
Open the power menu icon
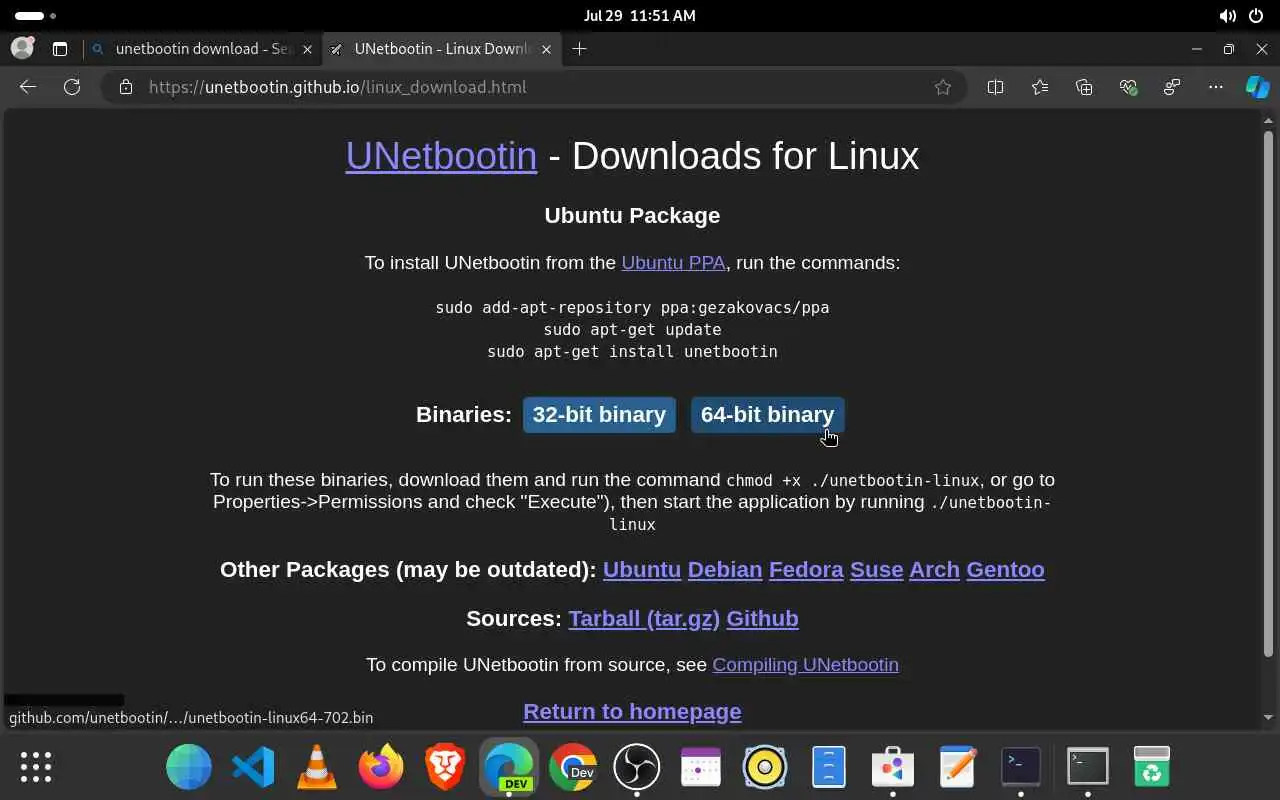[1256, 16]
